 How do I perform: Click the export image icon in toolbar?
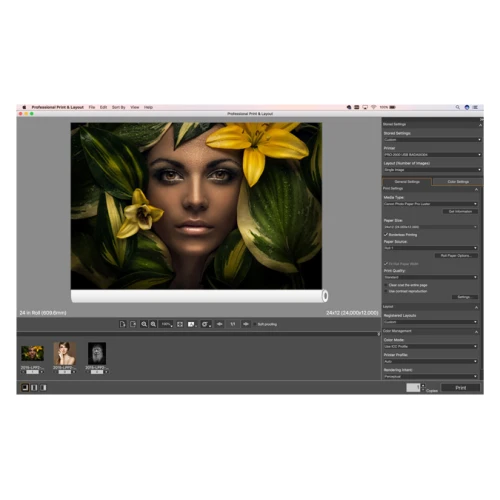(133, 324)
